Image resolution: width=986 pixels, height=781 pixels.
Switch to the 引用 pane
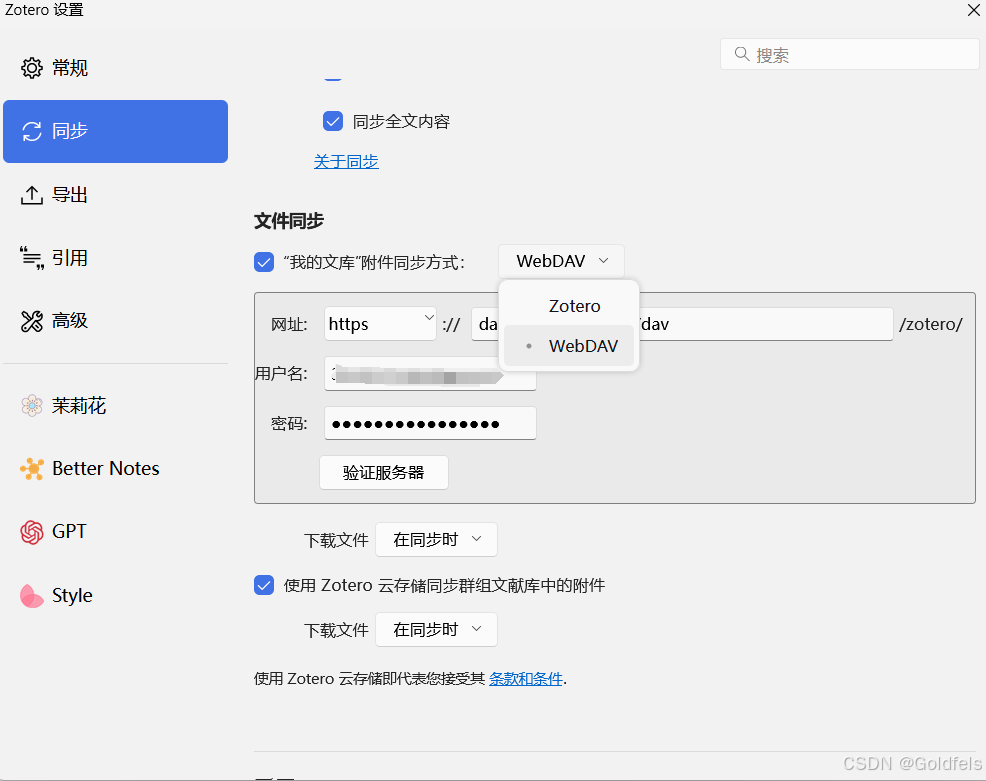[116, 258]
